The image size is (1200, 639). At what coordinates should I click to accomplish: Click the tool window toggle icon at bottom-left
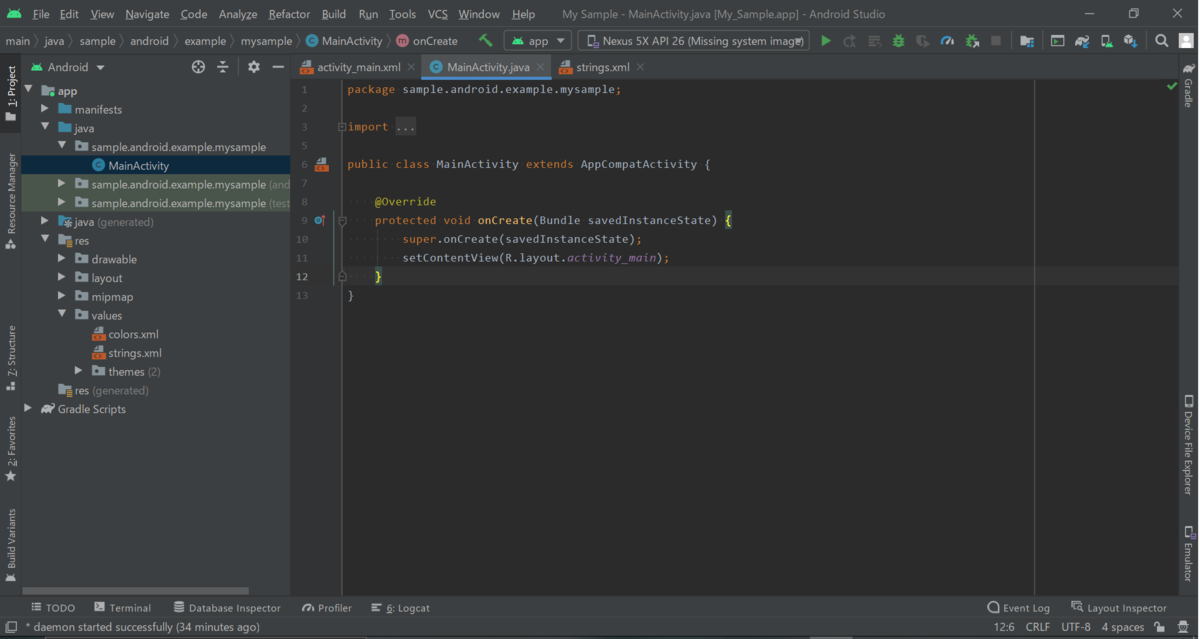click(x=11, y=627)
